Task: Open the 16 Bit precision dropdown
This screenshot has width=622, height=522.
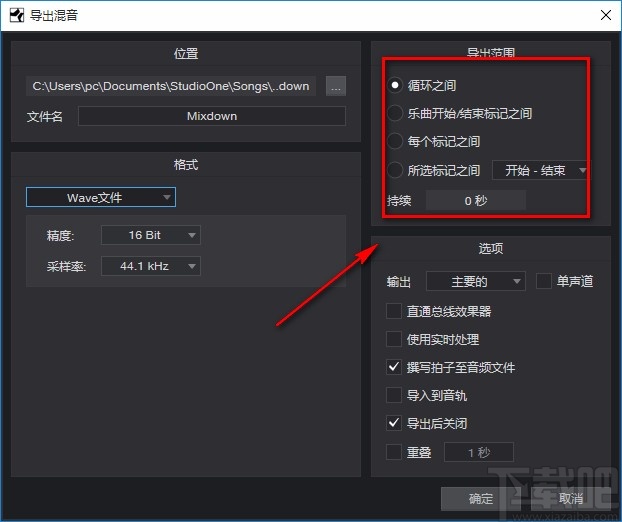Action: click(x=151, y=235)
